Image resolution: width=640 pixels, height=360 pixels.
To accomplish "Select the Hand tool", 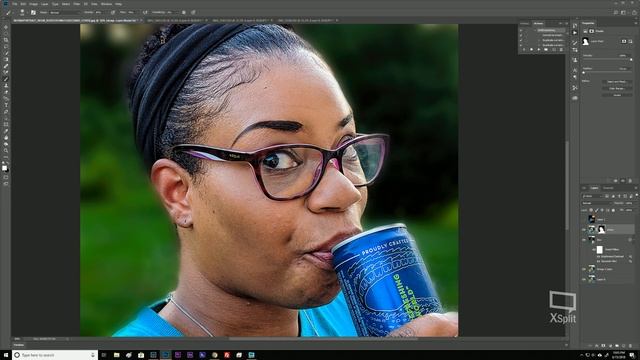I will [x=6, y=144].
